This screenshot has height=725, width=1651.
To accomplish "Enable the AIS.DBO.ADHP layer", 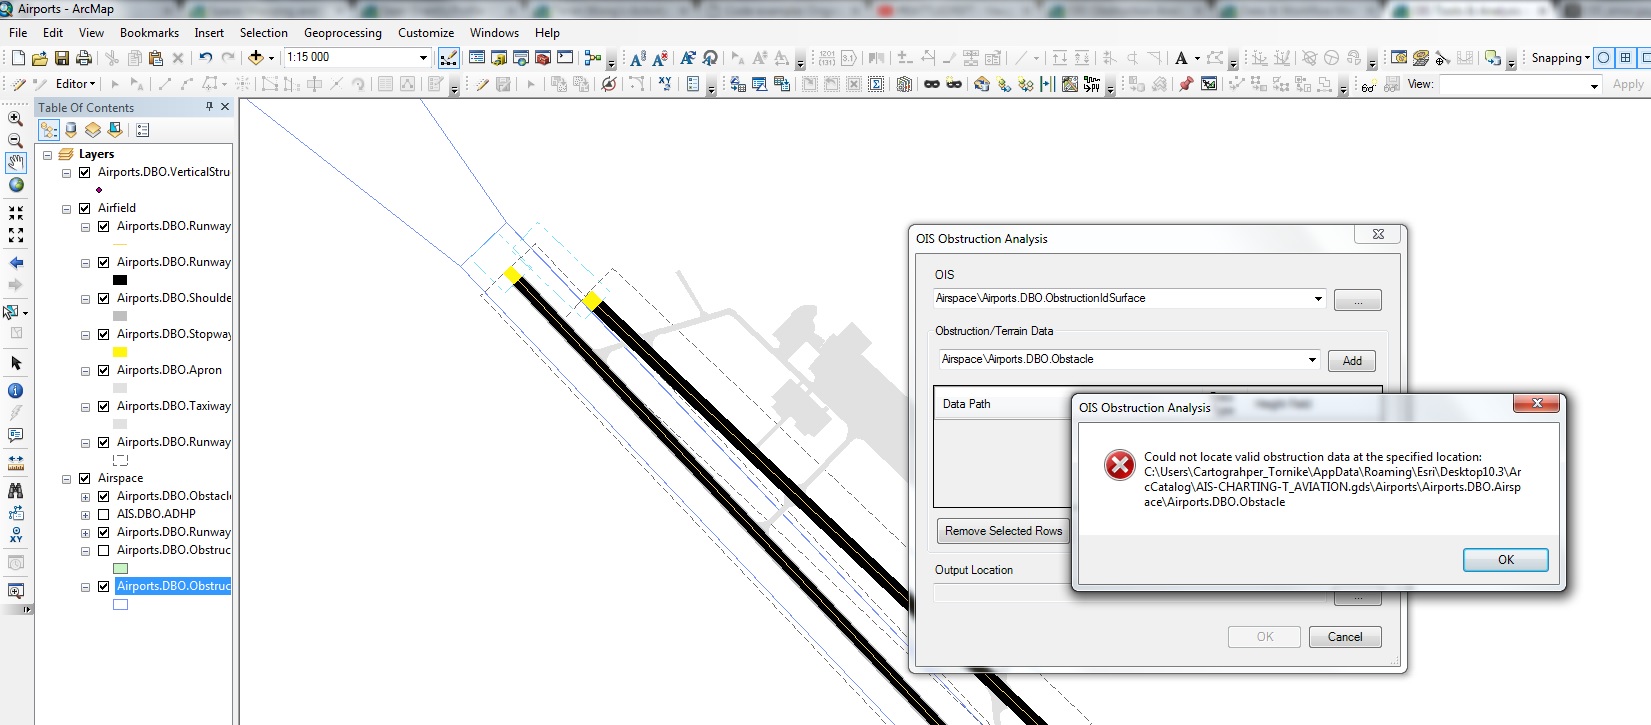I will [104, 514].
